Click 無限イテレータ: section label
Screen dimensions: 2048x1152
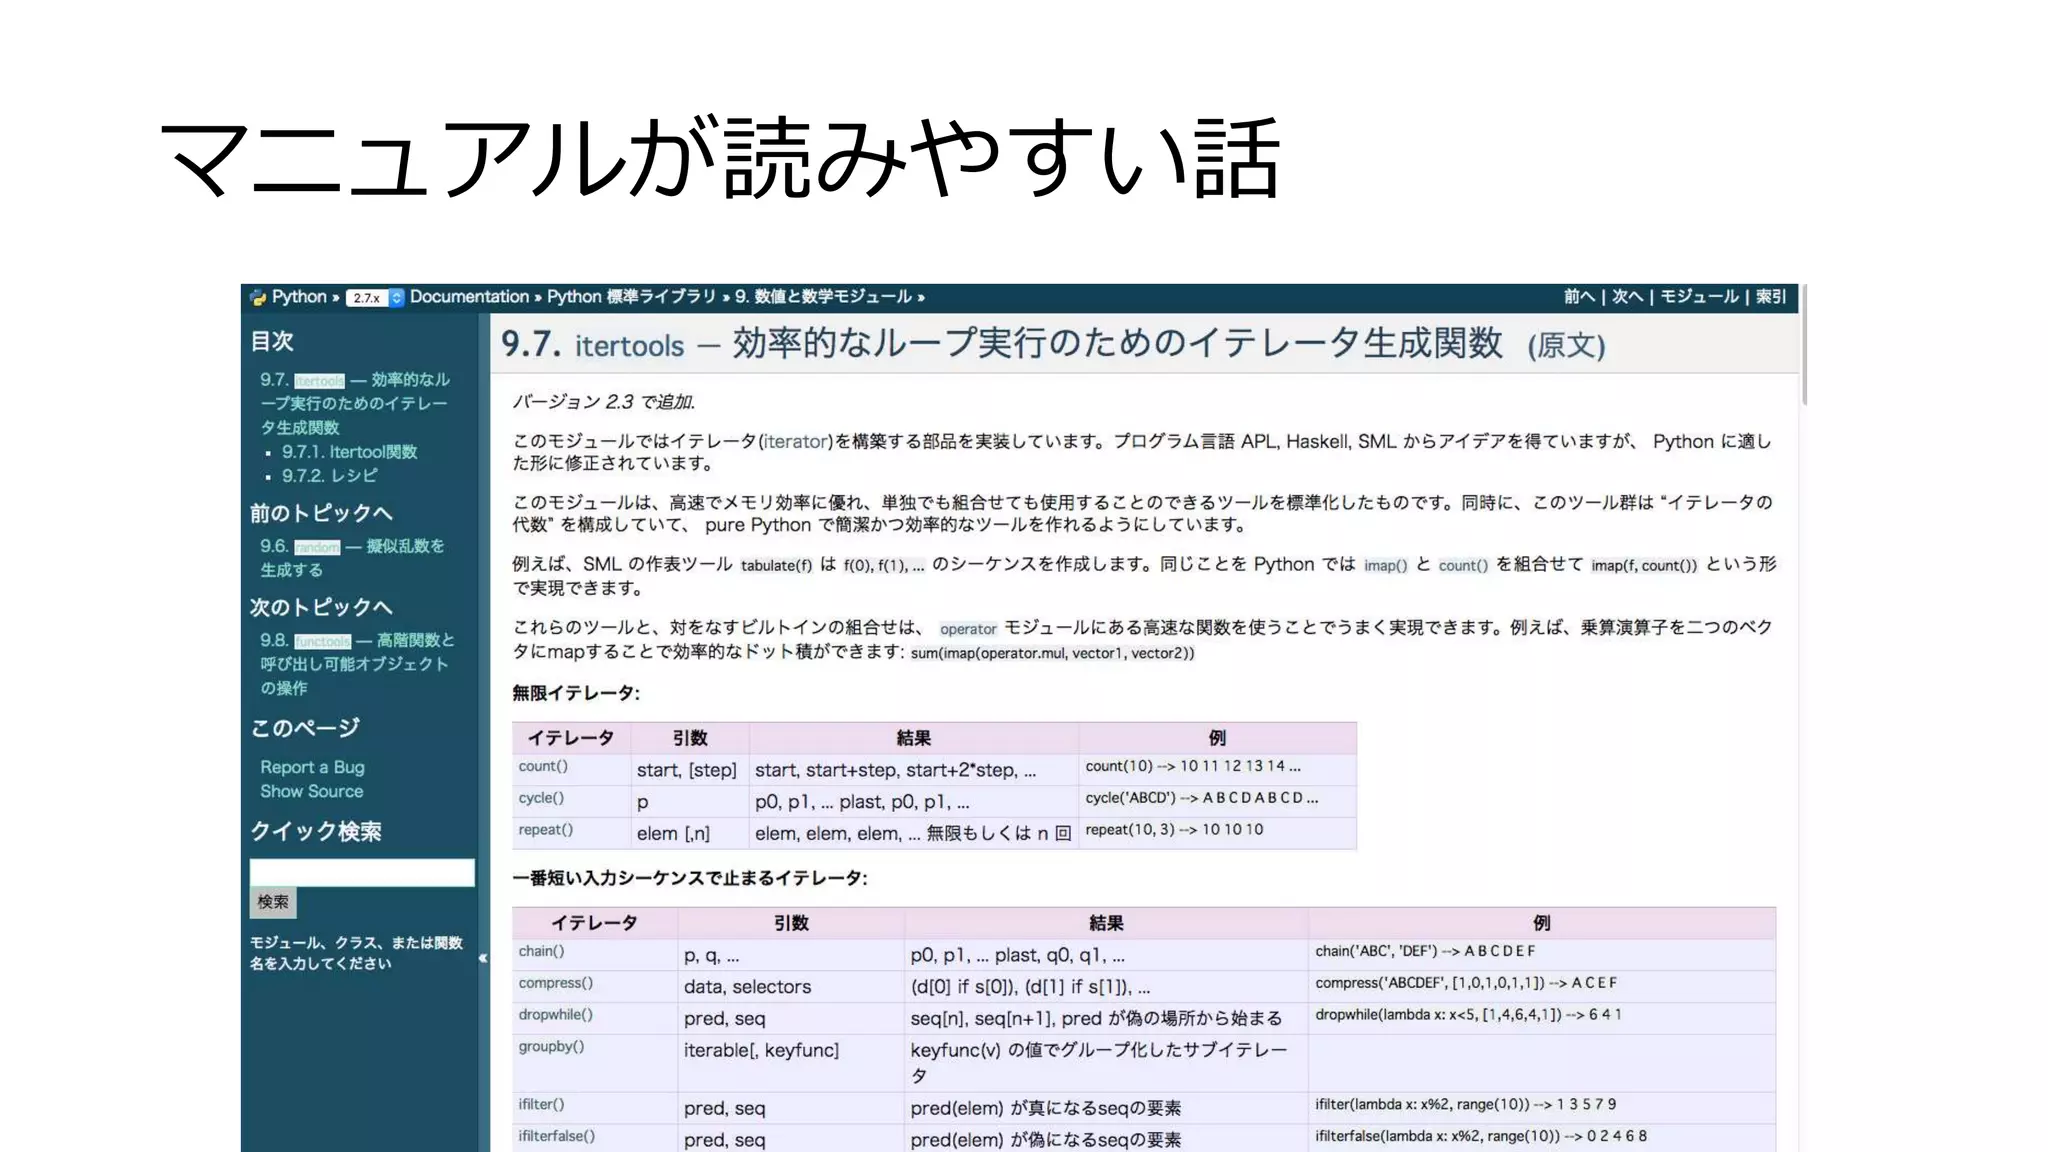[x=576, y=693]
